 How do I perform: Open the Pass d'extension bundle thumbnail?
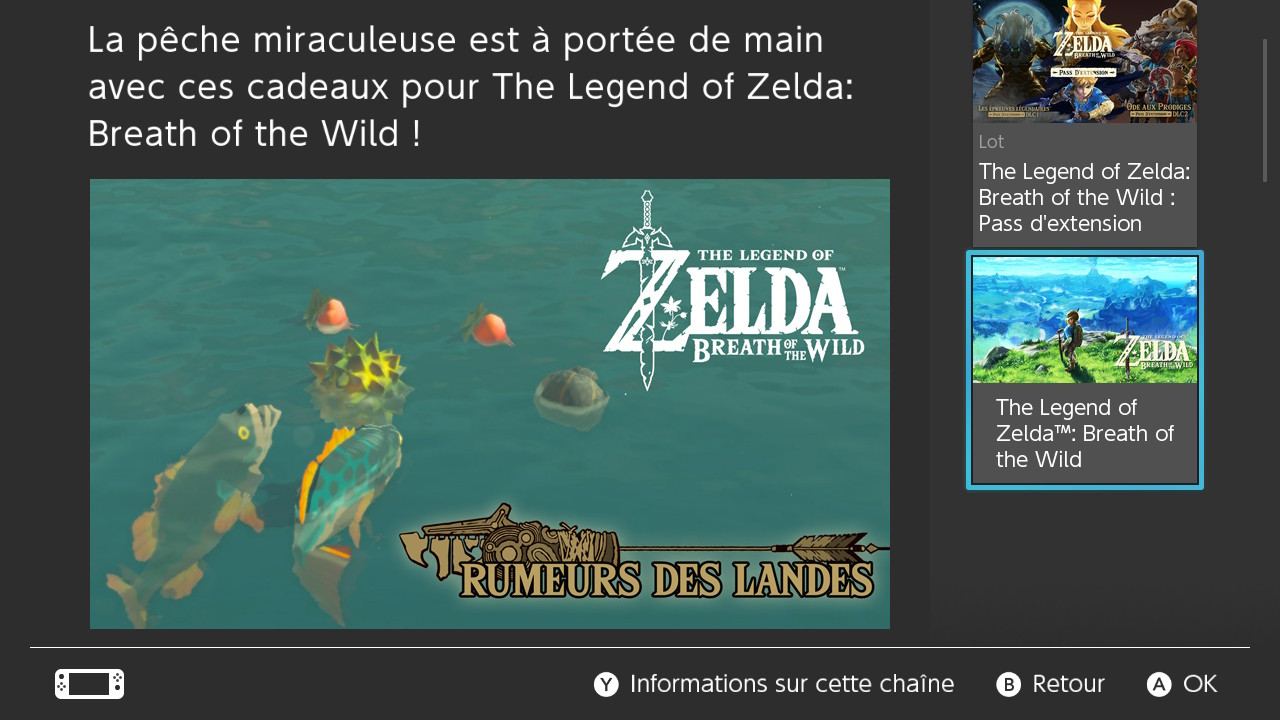tap(1085, 61)
